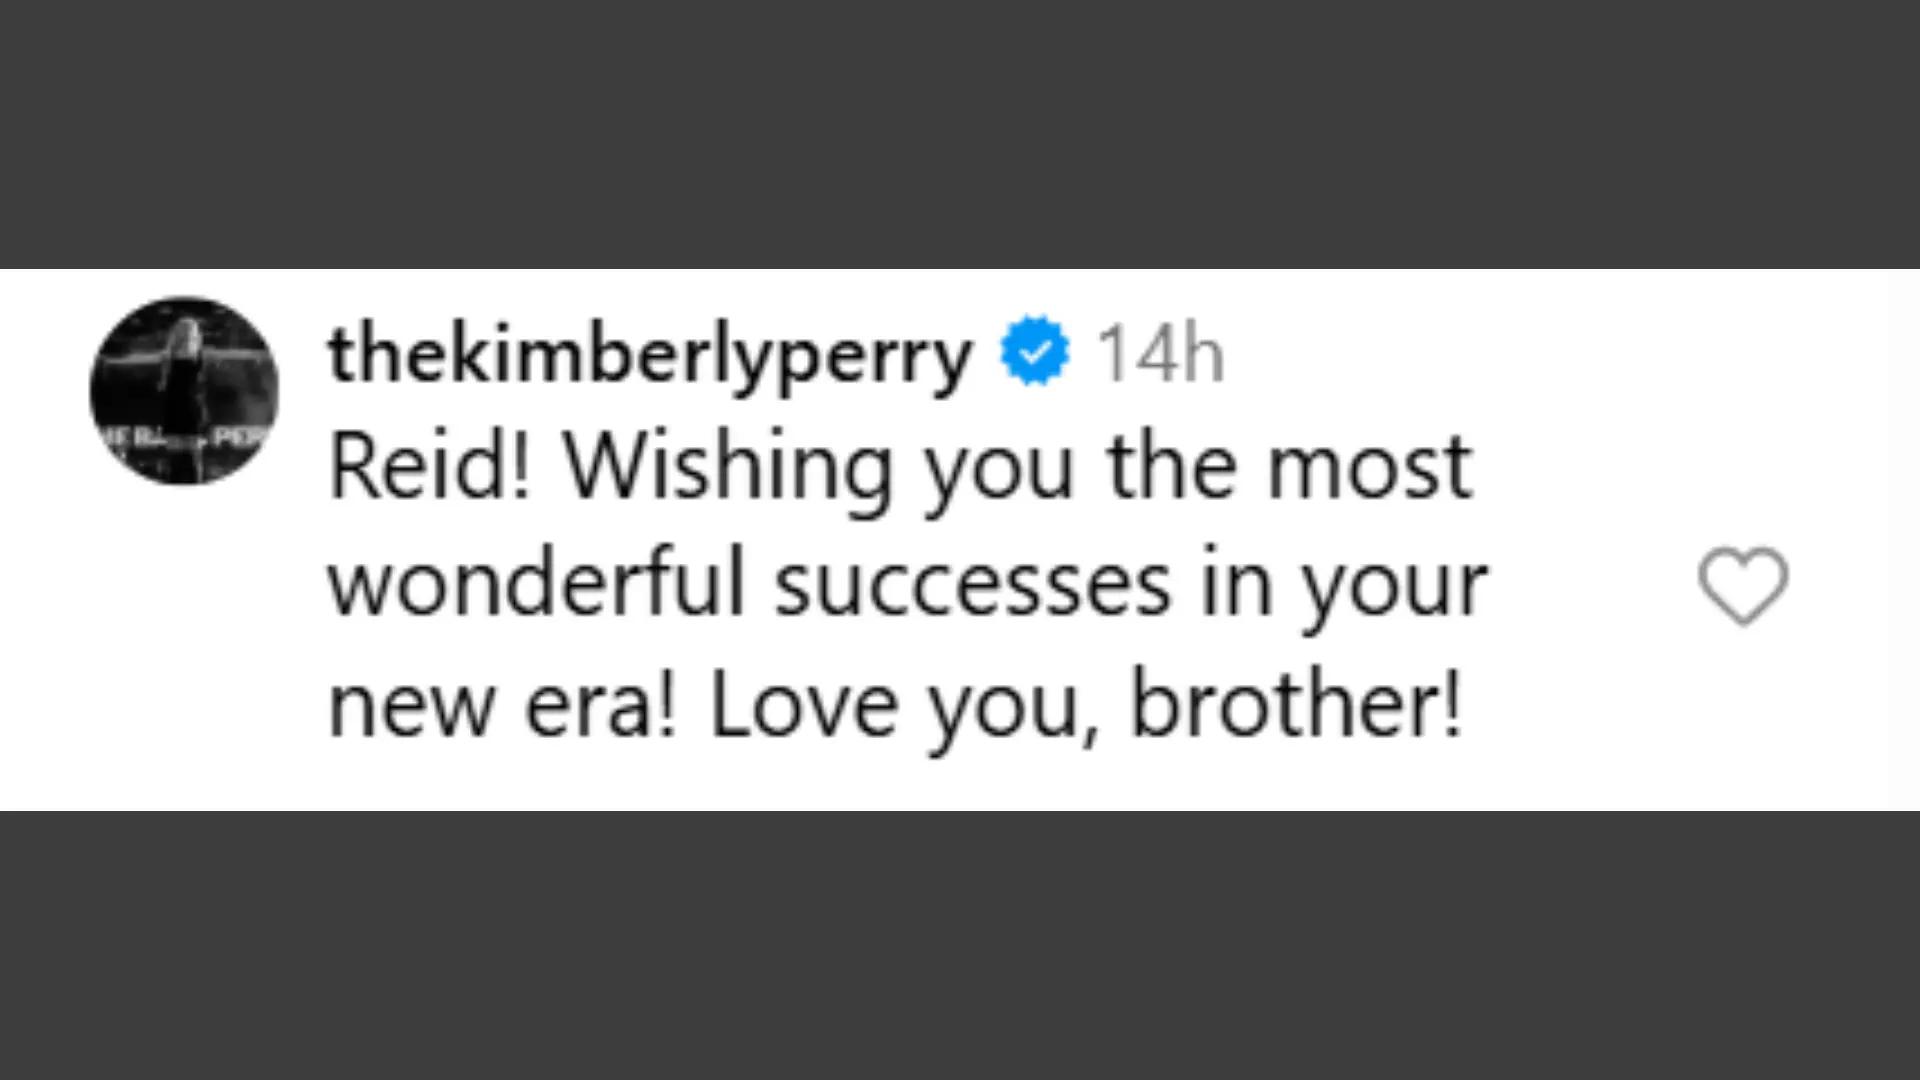Open thekimberlyperry's profile picture
1920x1080 pixels.
[x=184, y=391]
